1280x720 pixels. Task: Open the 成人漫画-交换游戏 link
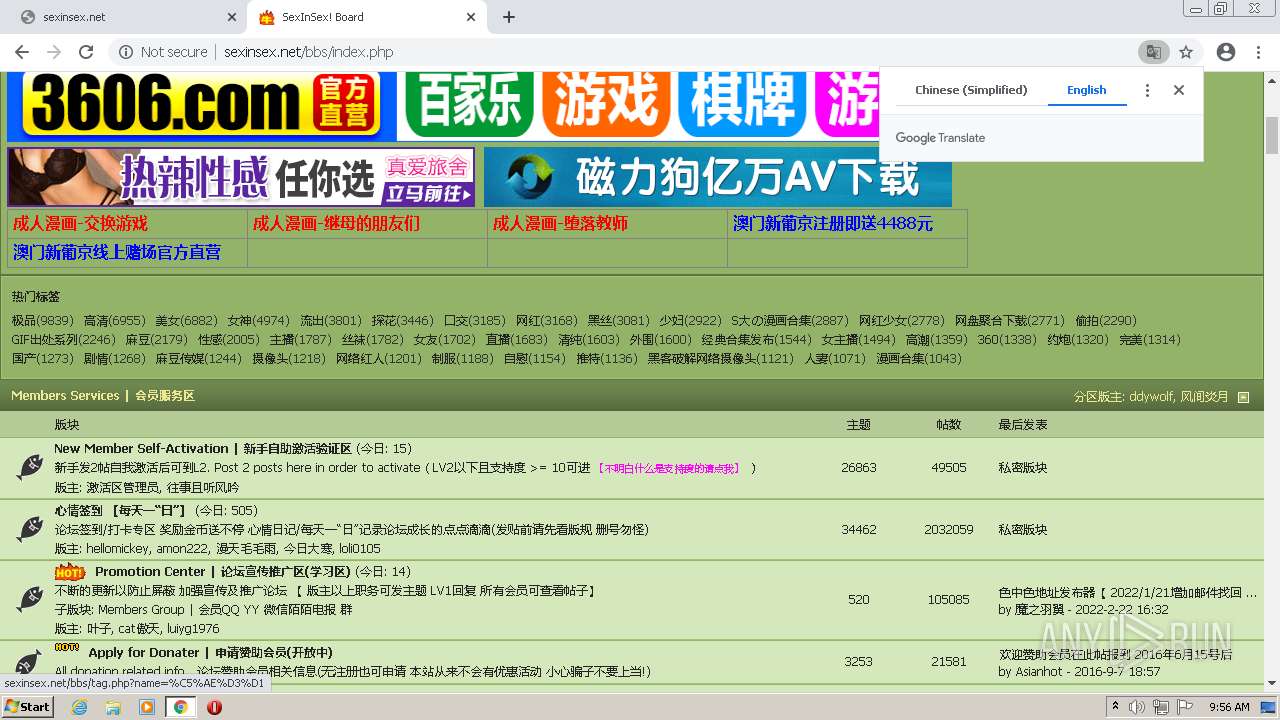(80, 224)
